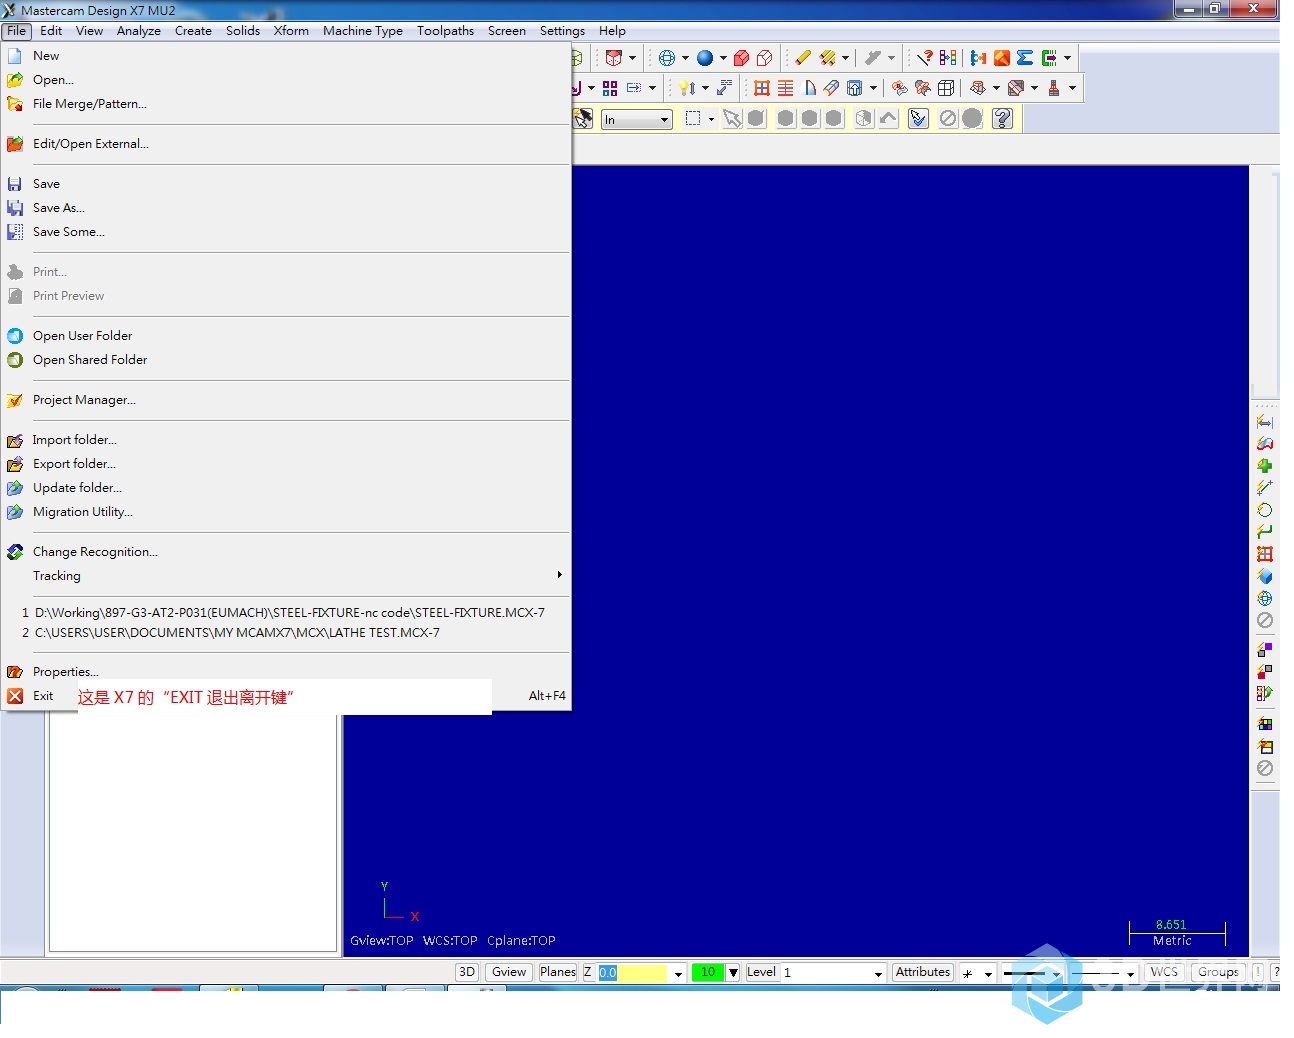
Task: Open the Level number dropdown
Action: pos(878,973)
